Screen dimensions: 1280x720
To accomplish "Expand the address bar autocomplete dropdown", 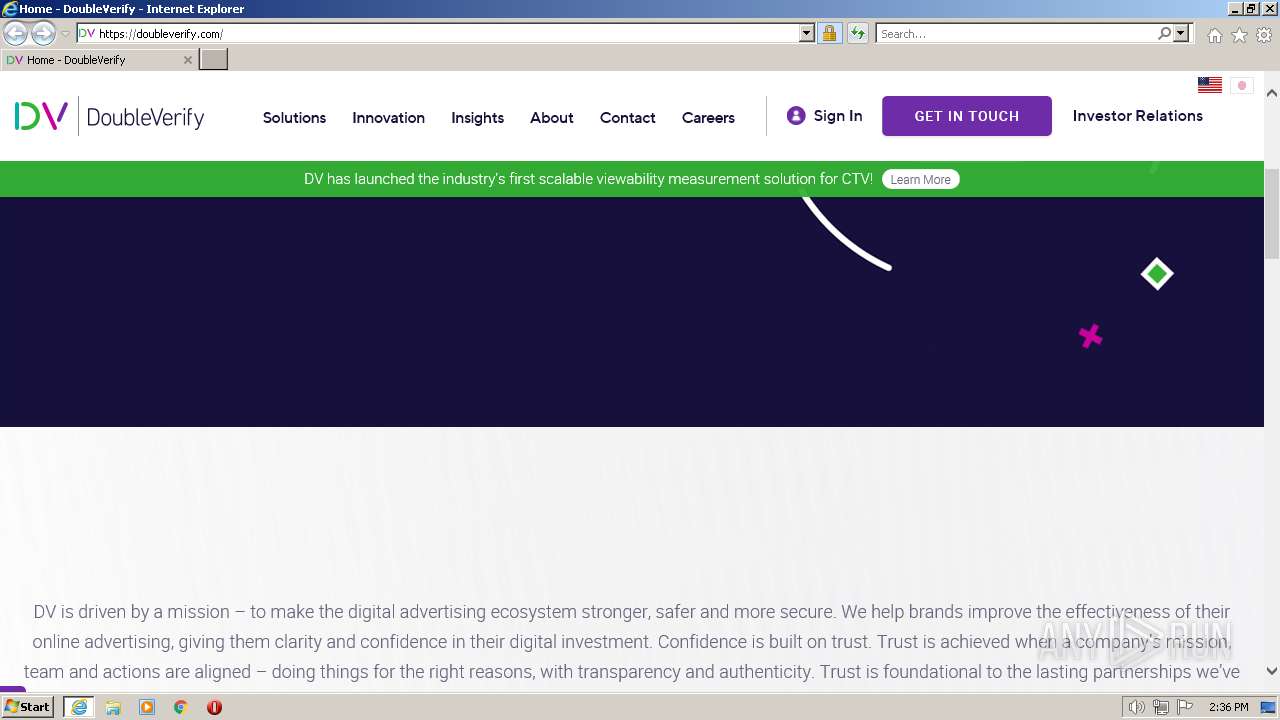I will (807, 33).
